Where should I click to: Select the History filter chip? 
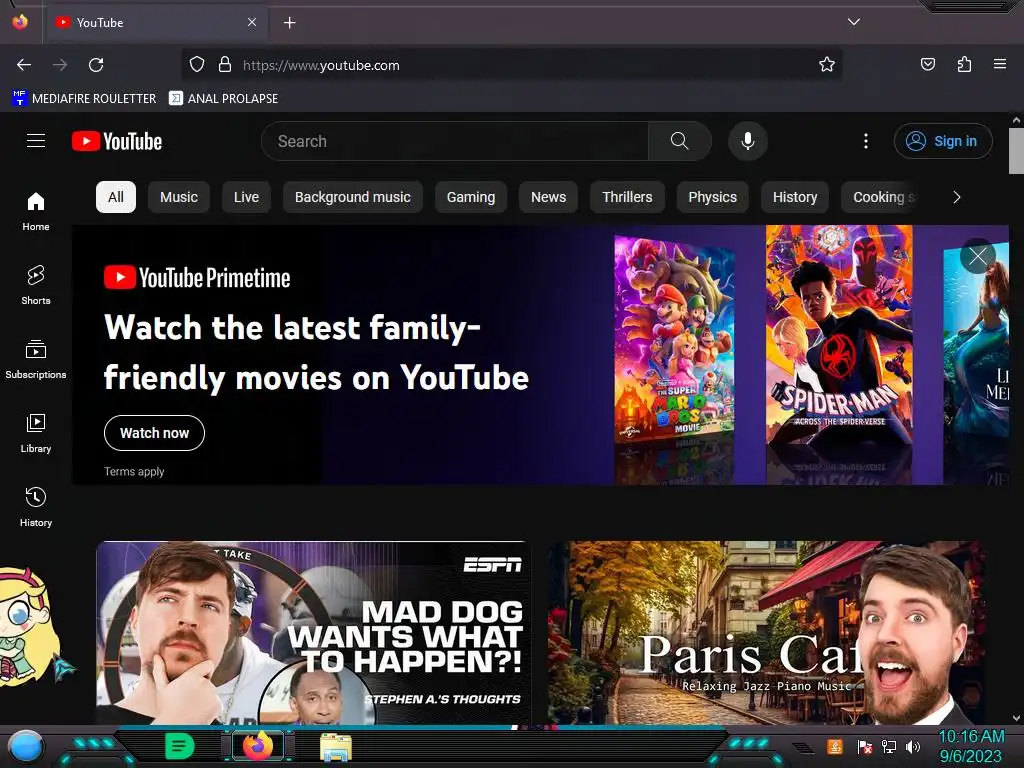(x=795, y=197)
